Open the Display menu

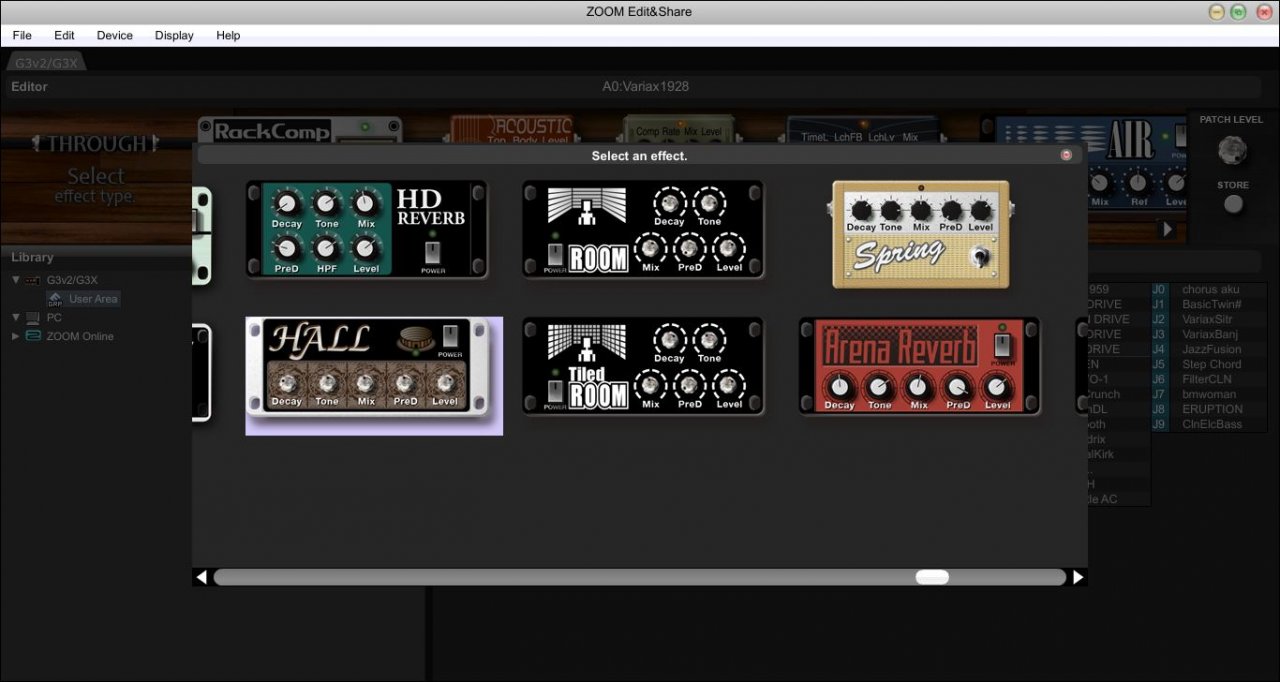click(x=174, y=35)
